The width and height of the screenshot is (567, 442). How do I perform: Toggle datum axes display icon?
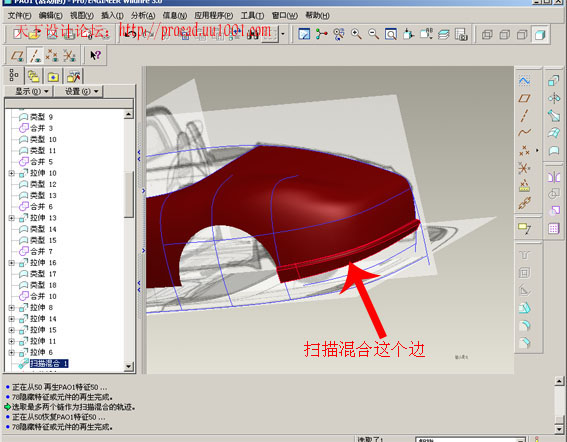(35, 56)
